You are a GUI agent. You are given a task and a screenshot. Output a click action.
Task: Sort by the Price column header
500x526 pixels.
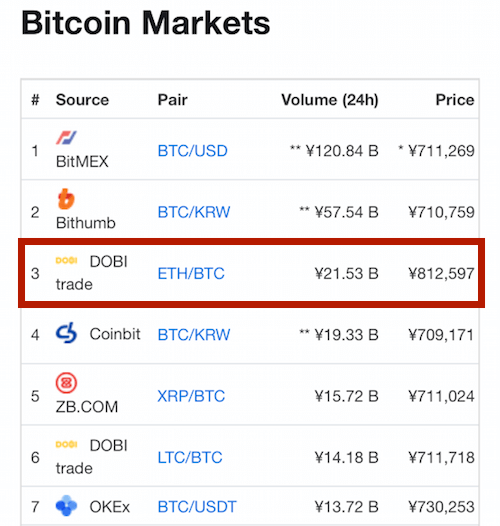pos(455,100)
